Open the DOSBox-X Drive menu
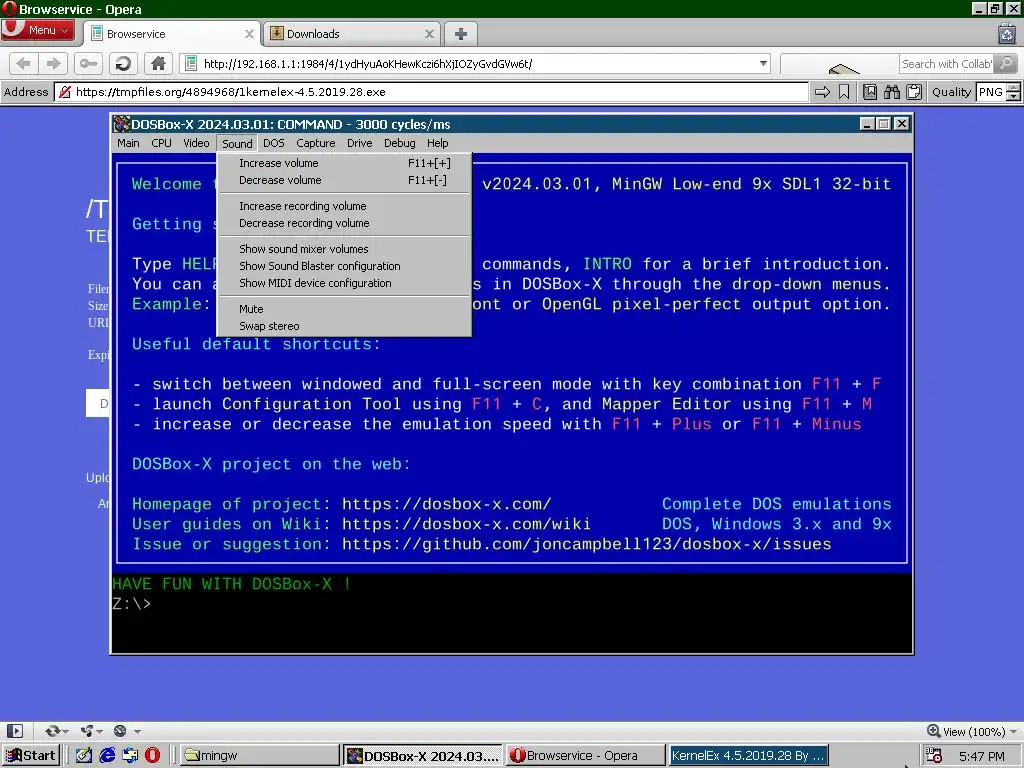The height and width of the screenshot is (768, 1024). click(359, 143)
